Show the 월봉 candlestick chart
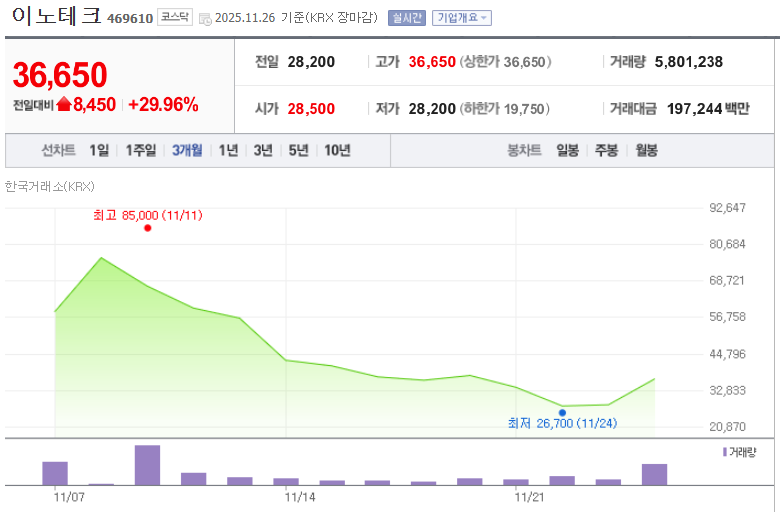780x512 pixels. click(647, 150)
